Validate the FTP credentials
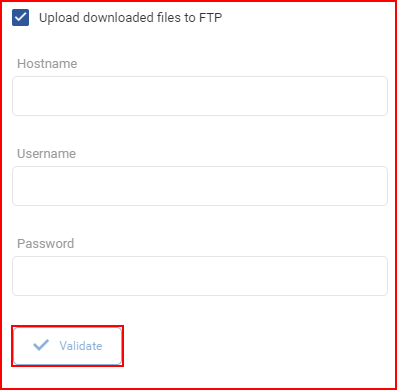The width and height of the screenshot is (397, 390). click(67, 346)
